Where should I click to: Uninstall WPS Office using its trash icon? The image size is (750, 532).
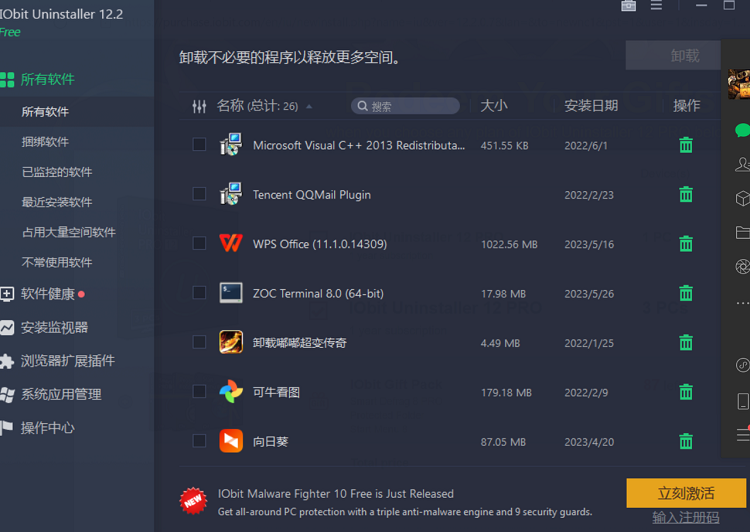click(x=686, y=244)
